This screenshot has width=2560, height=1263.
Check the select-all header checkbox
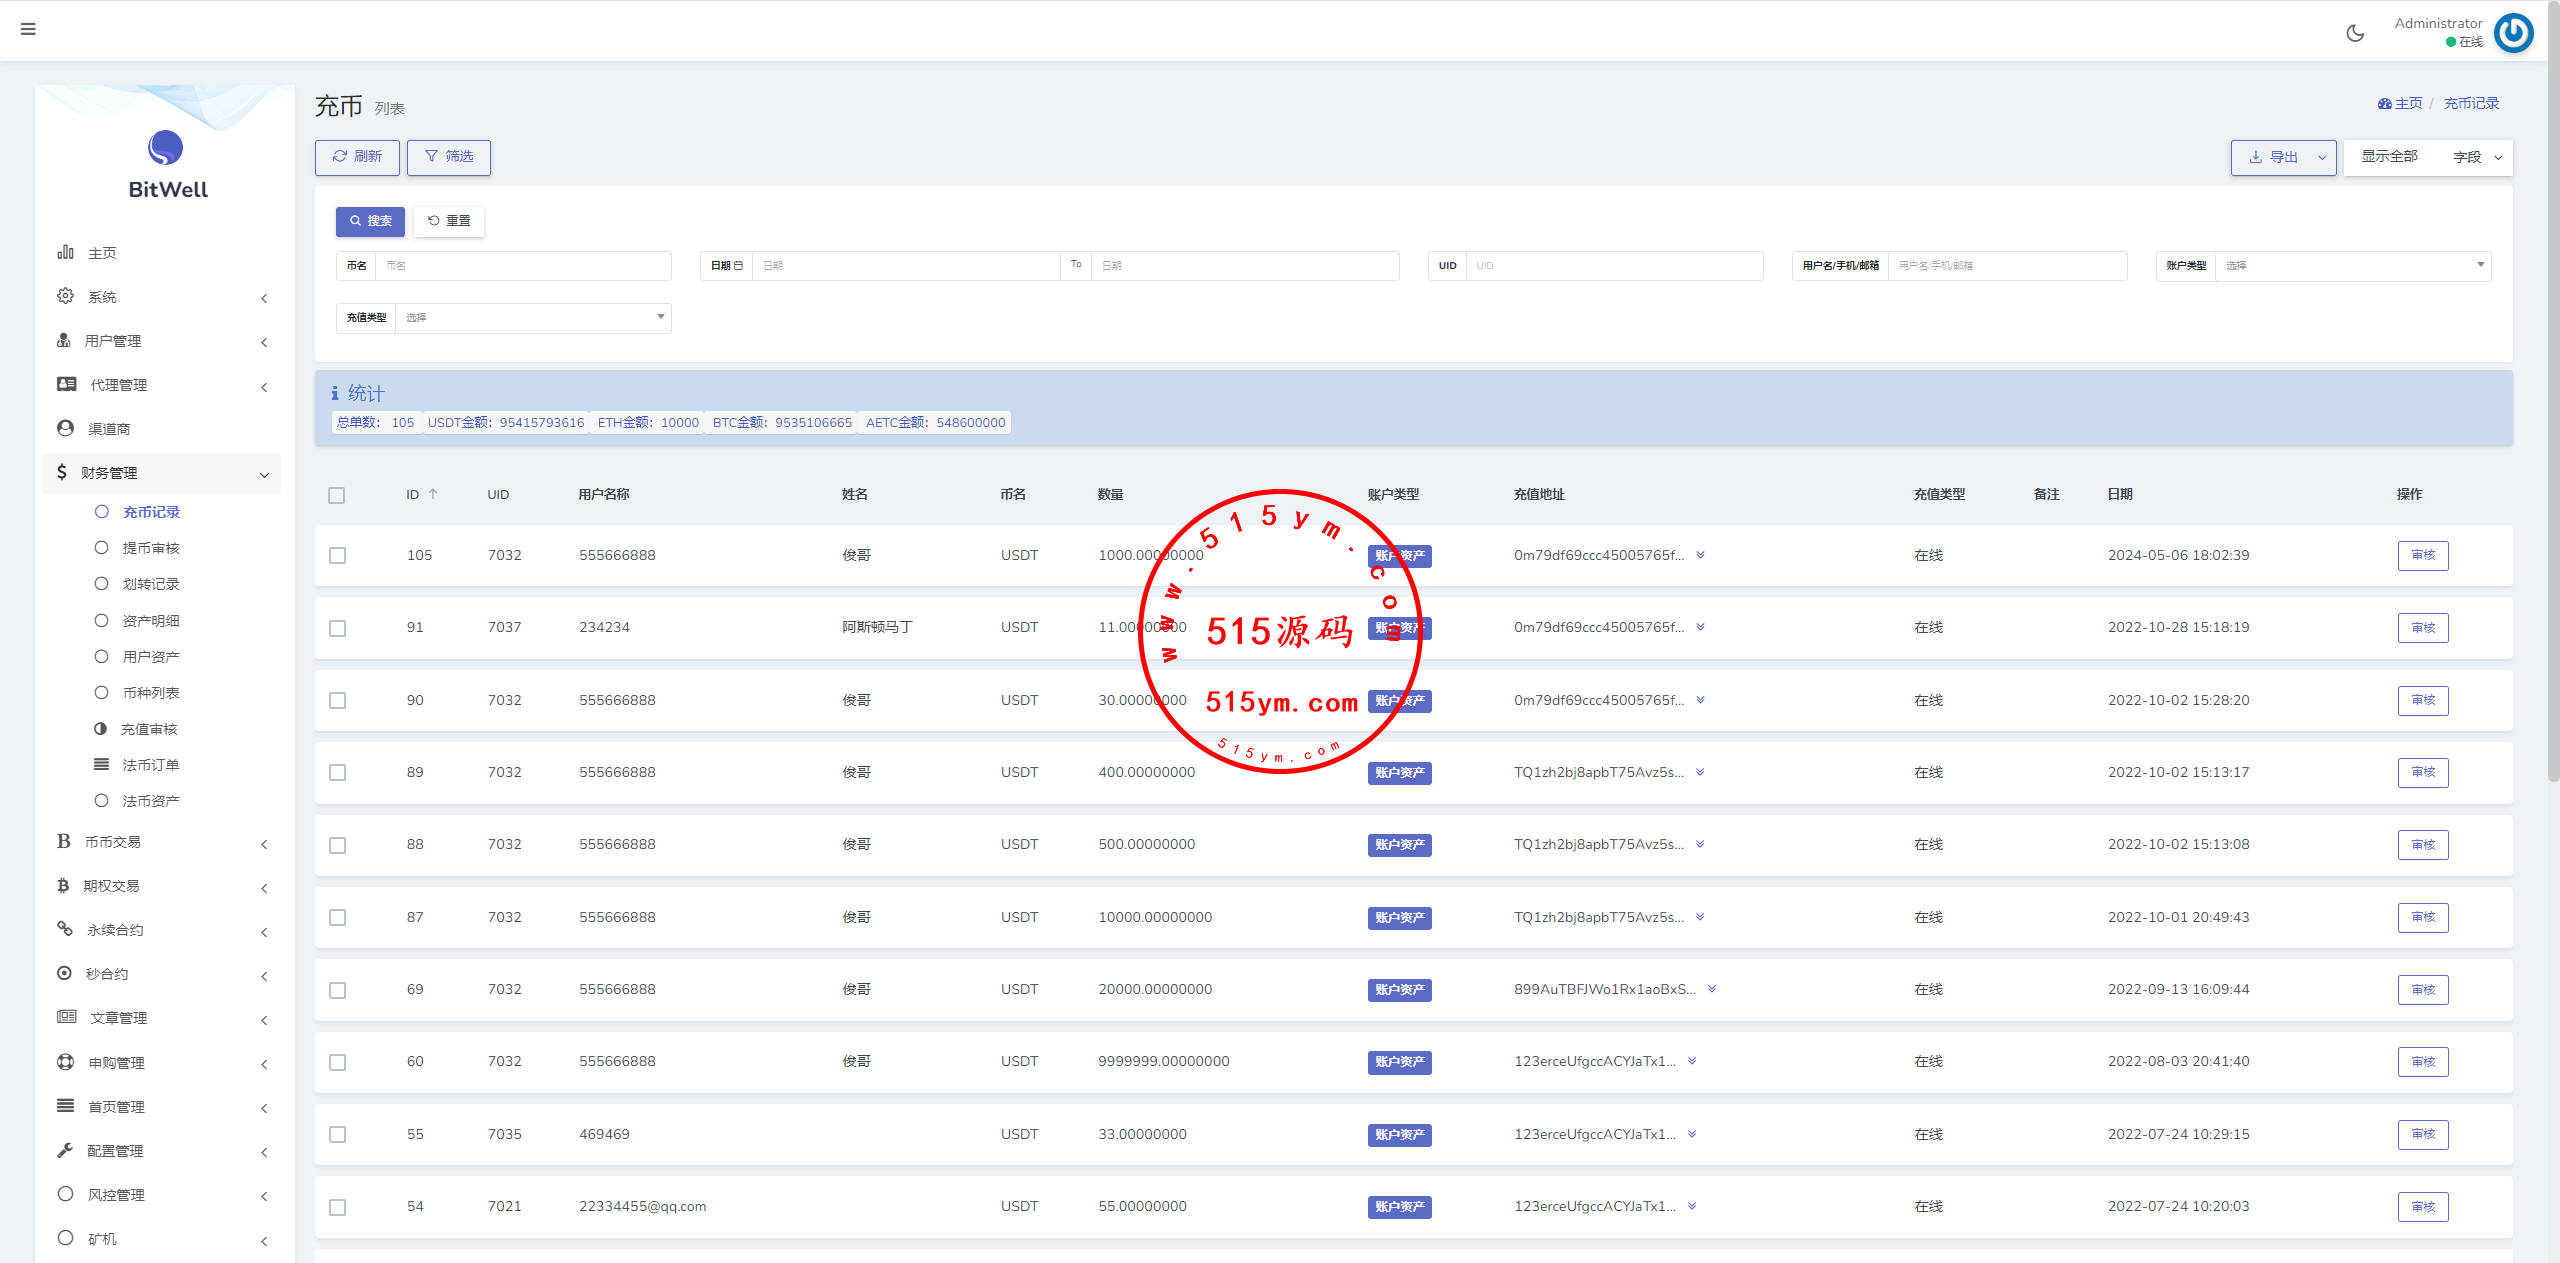[336, 495]
